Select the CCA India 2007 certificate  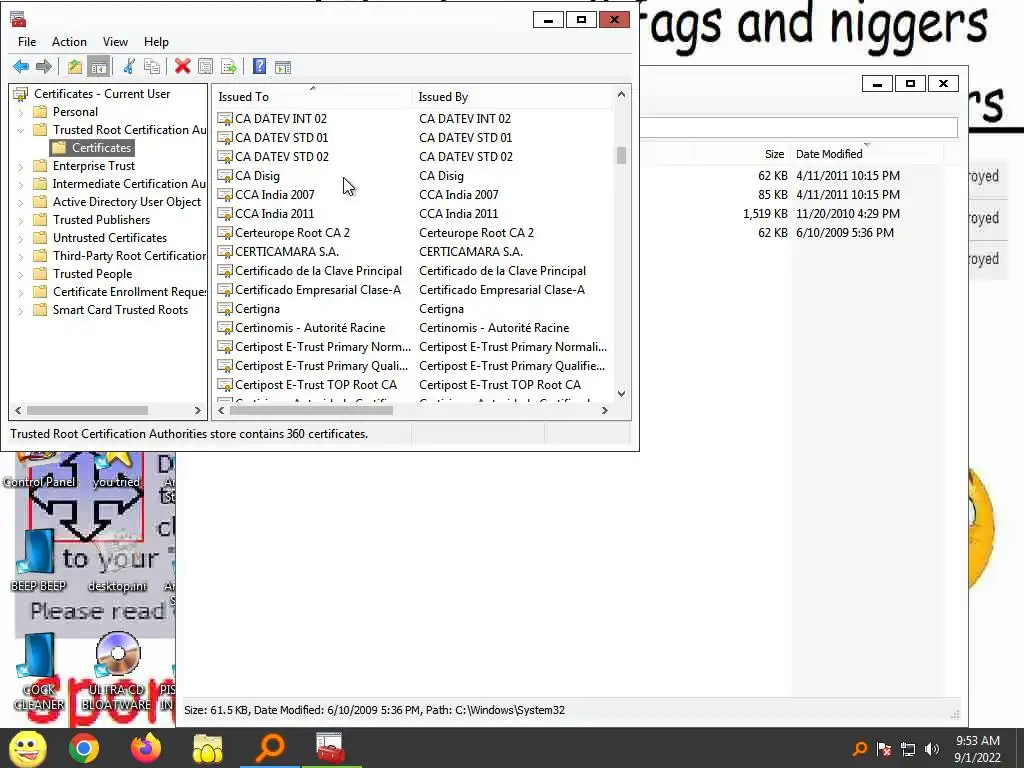274,195
